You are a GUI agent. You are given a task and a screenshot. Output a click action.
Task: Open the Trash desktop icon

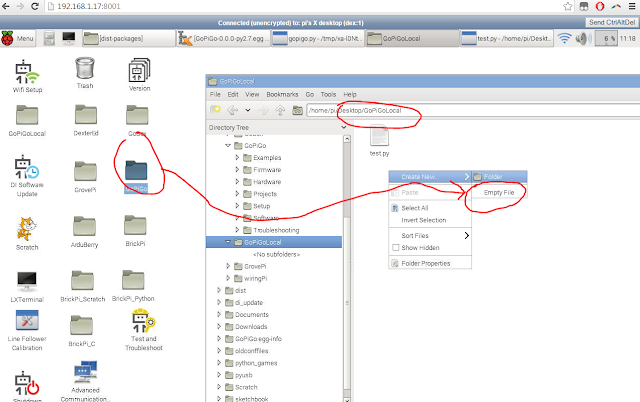click(85, 72)
